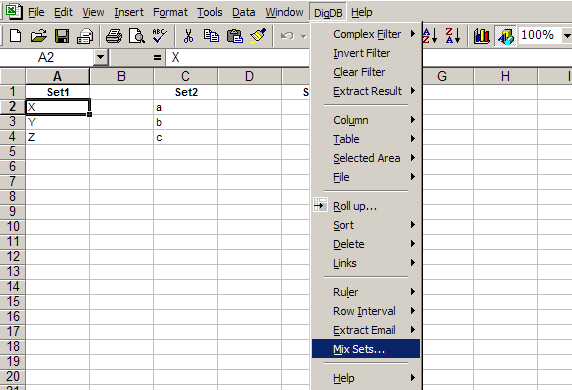Image resolution: width=572 pixels, height=390 pixels.
Task: Click the Paste clipboard icon
Action: (x=235, y=36)
